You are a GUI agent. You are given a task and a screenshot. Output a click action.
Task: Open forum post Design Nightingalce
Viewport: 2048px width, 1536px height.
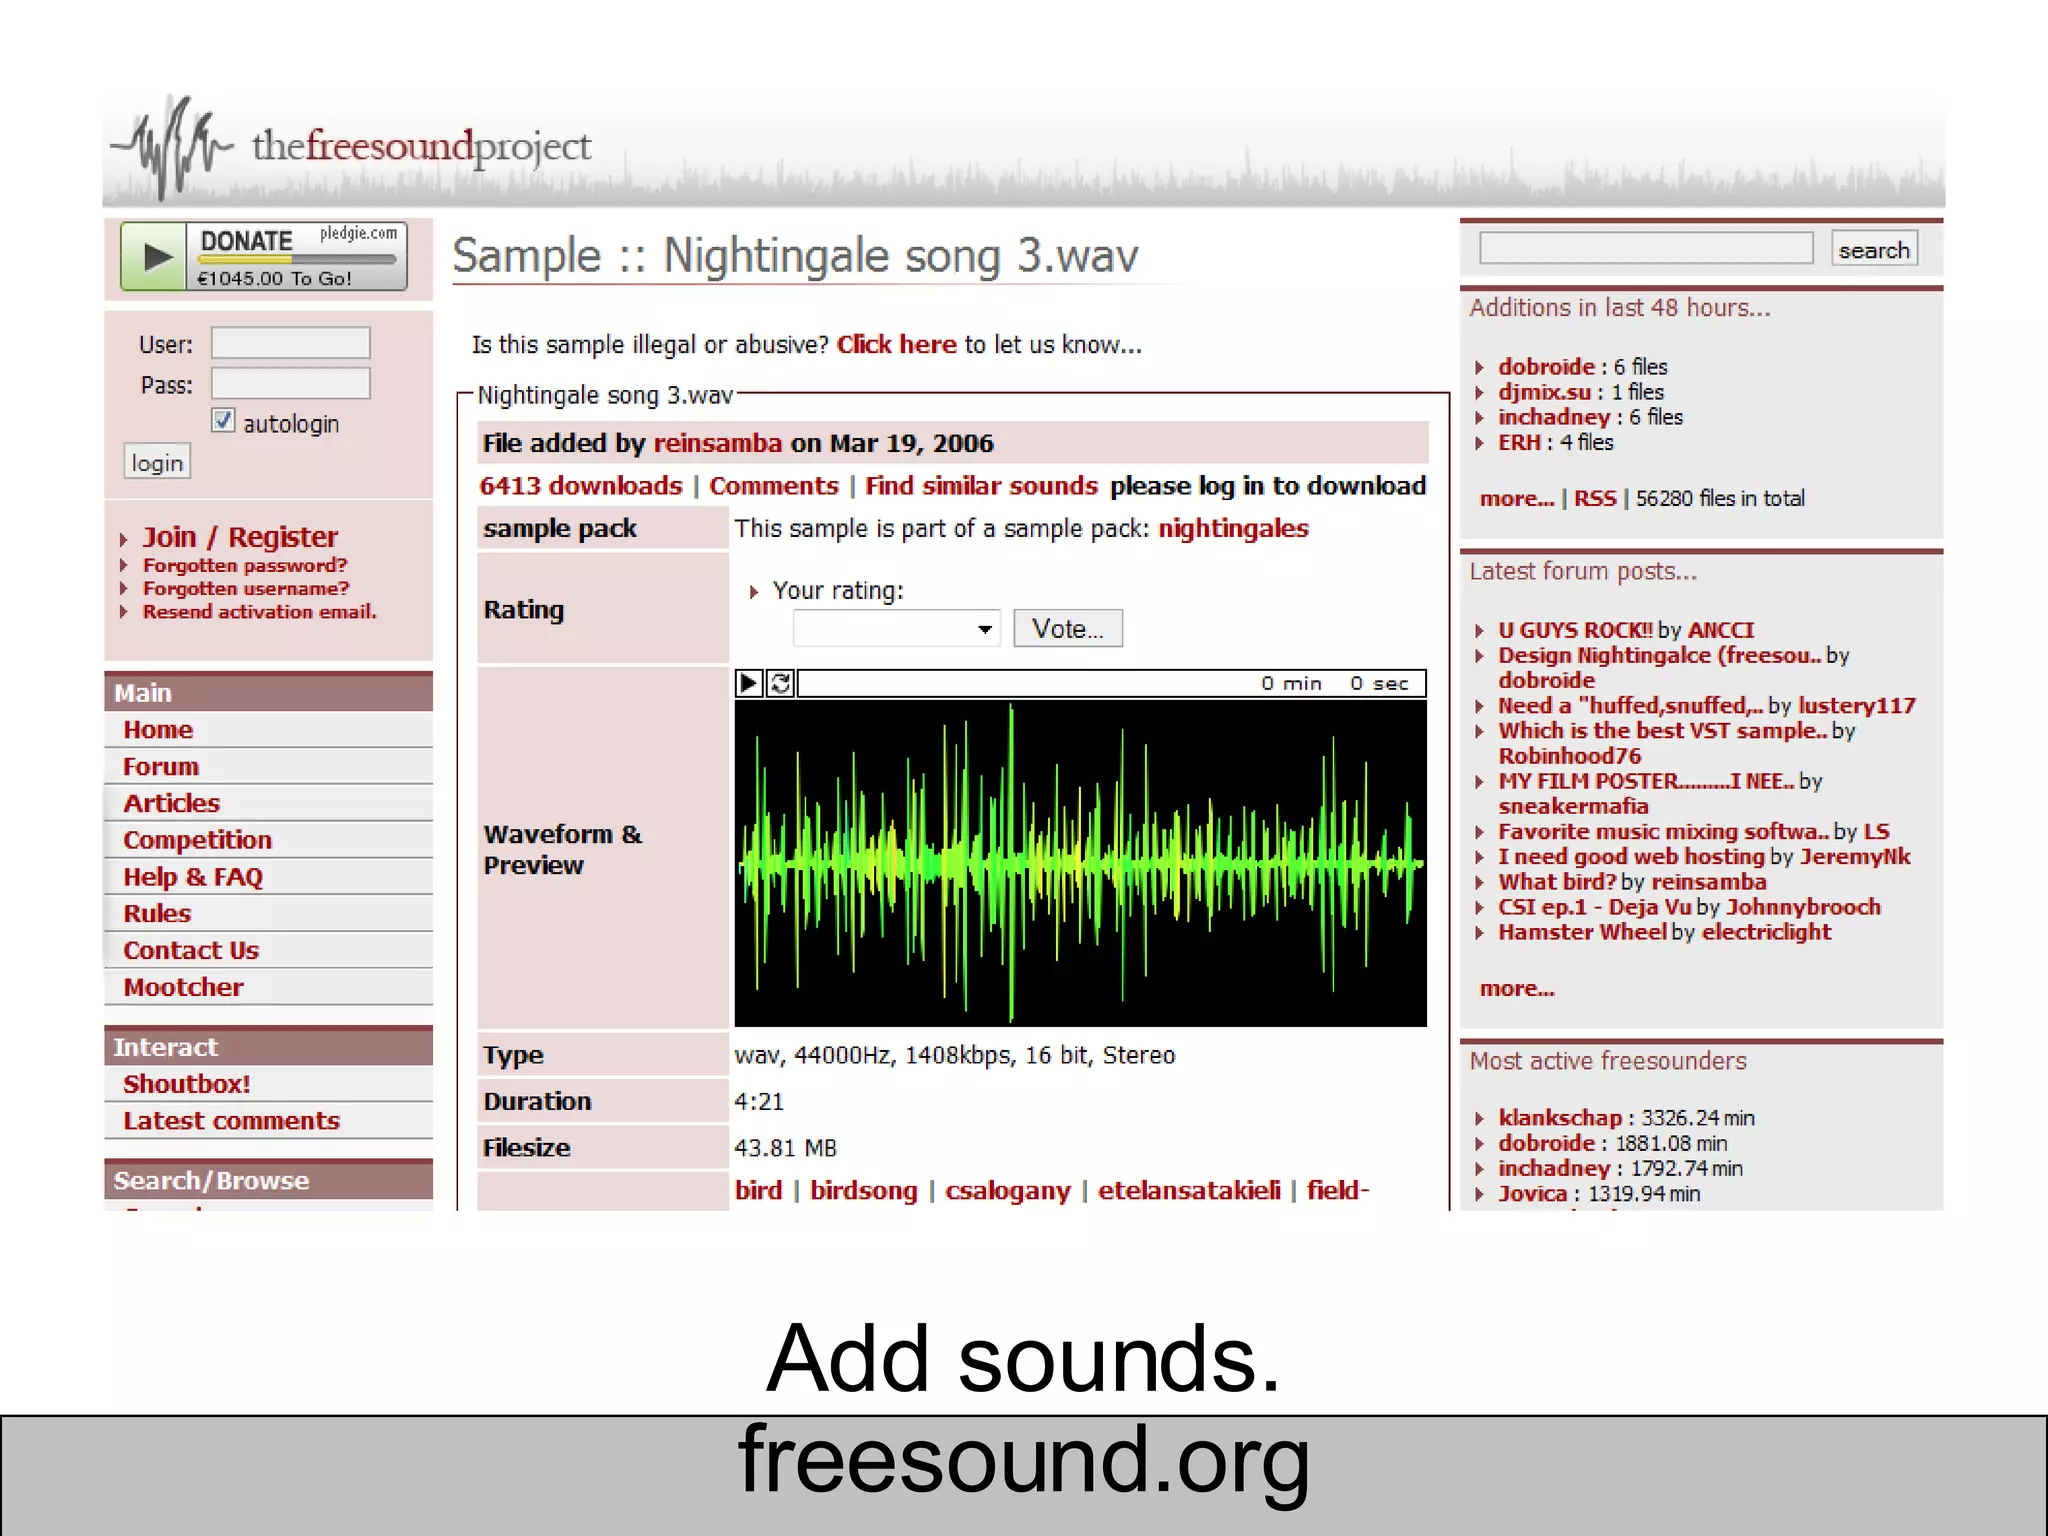[1659, 655]
